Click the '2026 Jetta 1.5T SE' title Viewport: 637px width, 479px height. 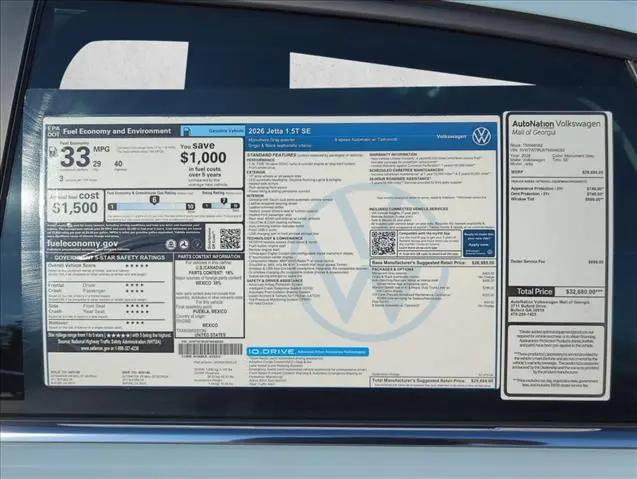click(280, 131)
